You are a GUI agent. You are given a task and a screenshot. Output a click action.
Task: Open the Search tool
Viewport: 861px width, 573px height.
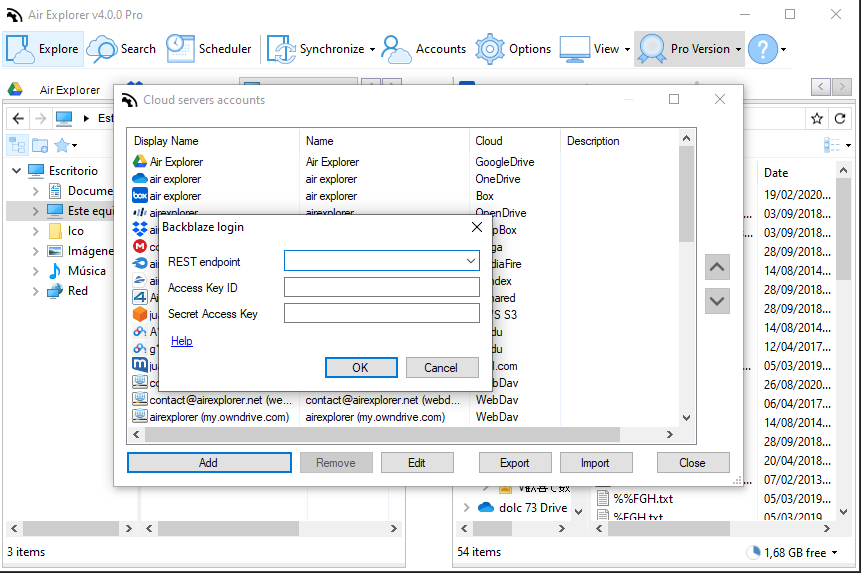(121, 49)
